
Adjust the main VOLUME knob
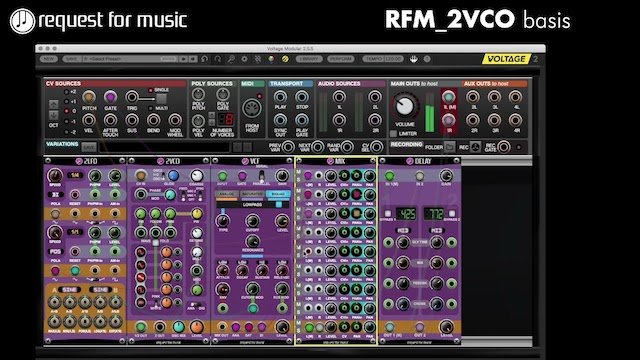(404, 106)
